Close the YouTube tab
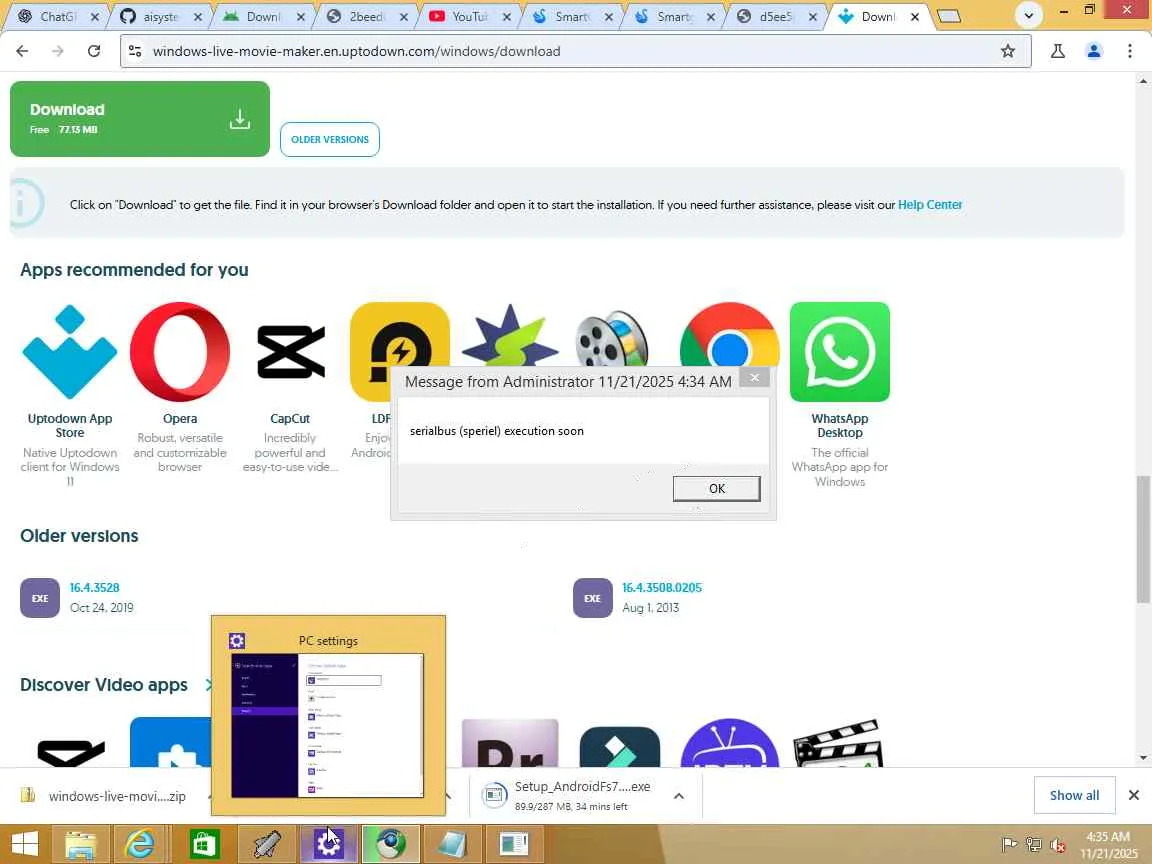This screenshot has width=1152, height=864. click(506, 16)
